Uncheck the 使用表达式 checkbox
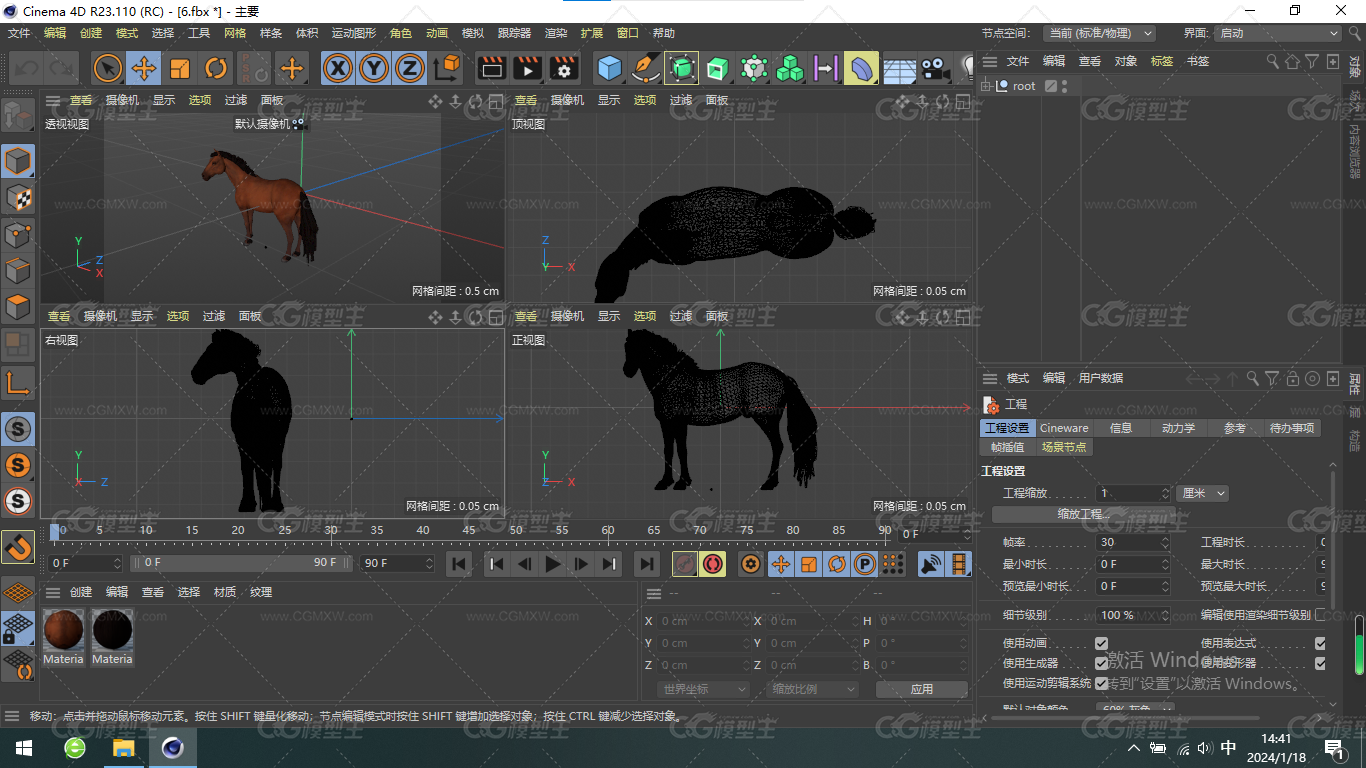Image resolution: width=1366 pixels, height=768 pixels. [1320, 643]
